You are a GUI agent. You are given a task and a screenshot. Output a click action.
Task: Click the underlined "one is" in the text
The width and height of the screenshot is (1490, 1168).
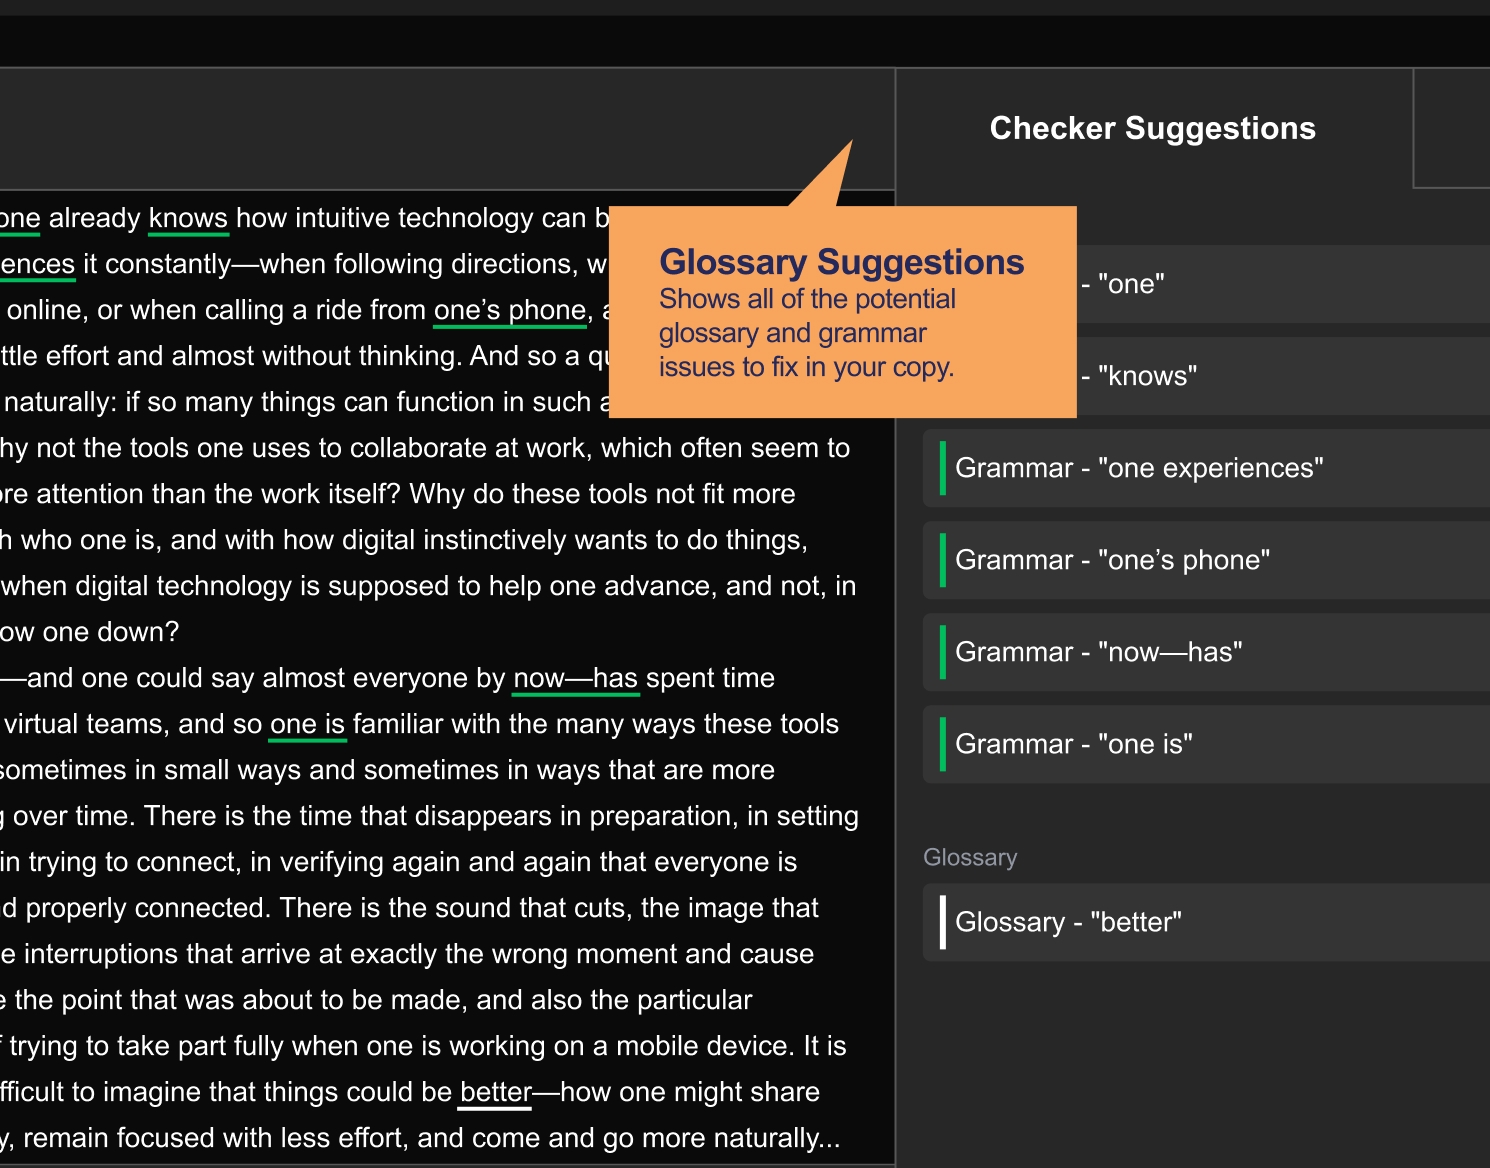pos(307,724)
